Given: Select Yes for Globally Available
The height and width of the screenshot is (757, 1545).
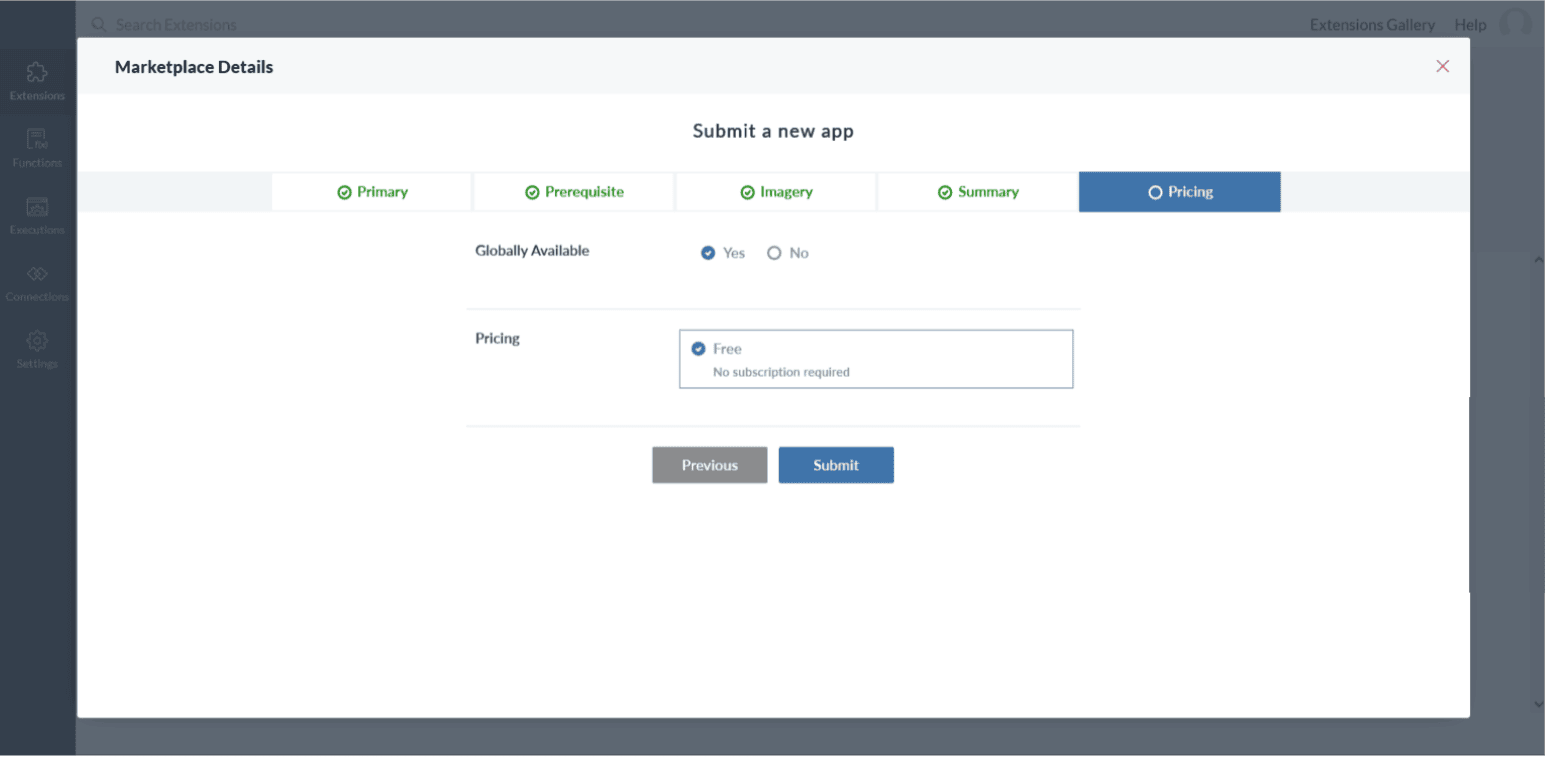Looking at the screenshot, I should click(x=709, y=253).
